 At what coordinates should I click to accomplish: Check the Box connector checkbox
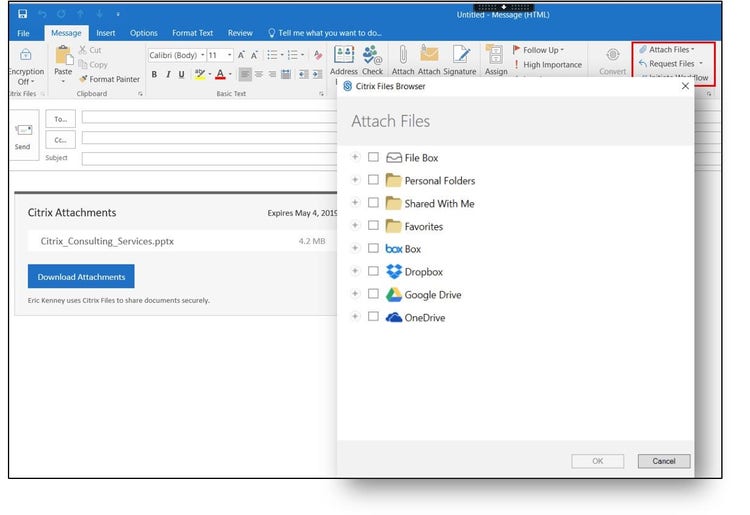click(x=374, y=248)
